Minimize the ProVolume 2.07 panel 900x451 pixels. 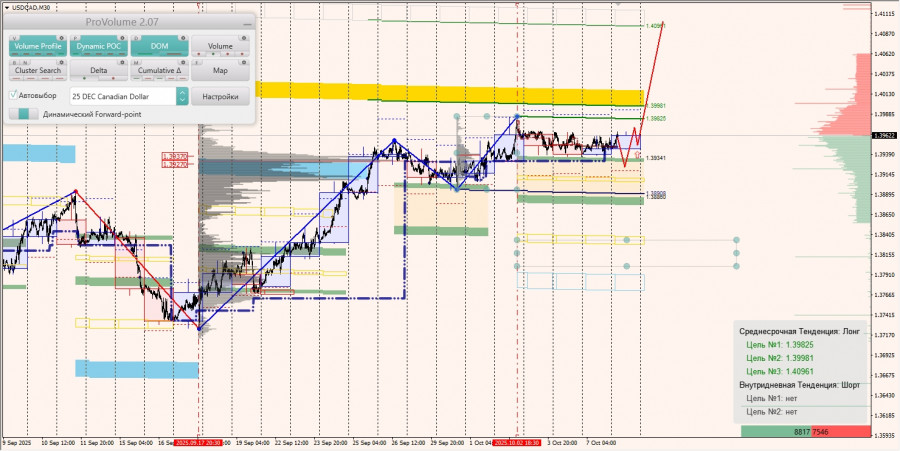pyautogui.click(x=247, y=24)
